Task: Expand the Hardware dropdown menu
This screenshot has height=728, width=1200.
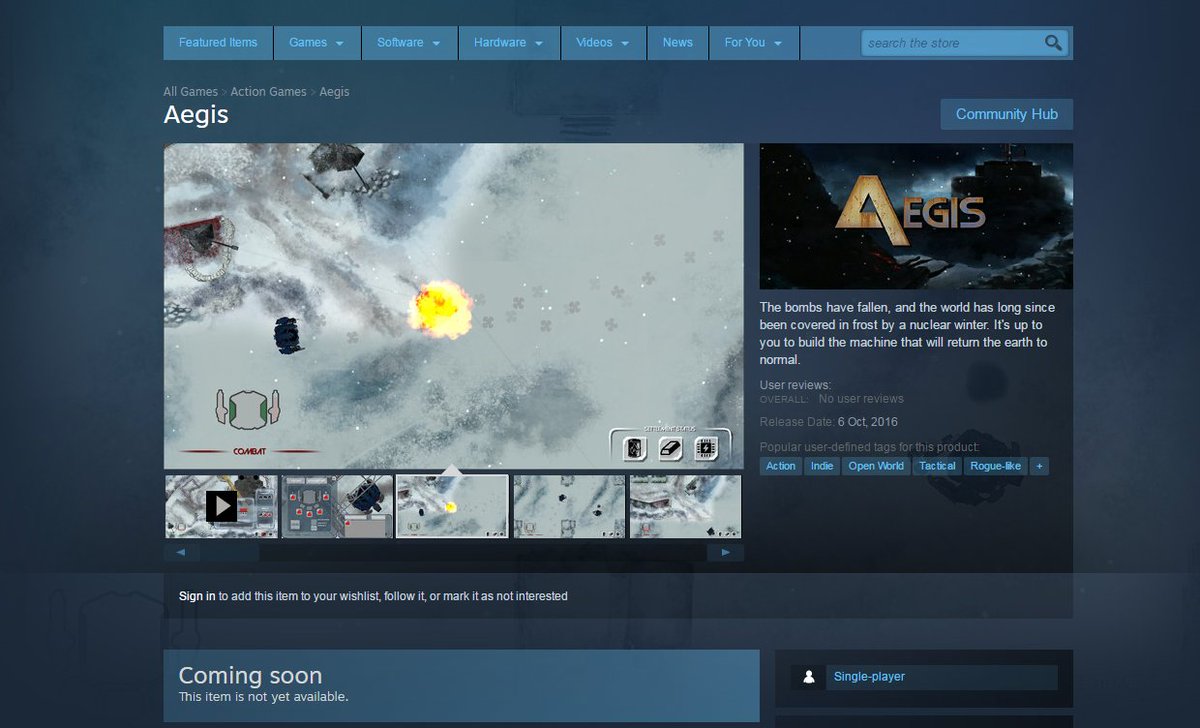Action: pyautogui.click(x=509, y=43)
